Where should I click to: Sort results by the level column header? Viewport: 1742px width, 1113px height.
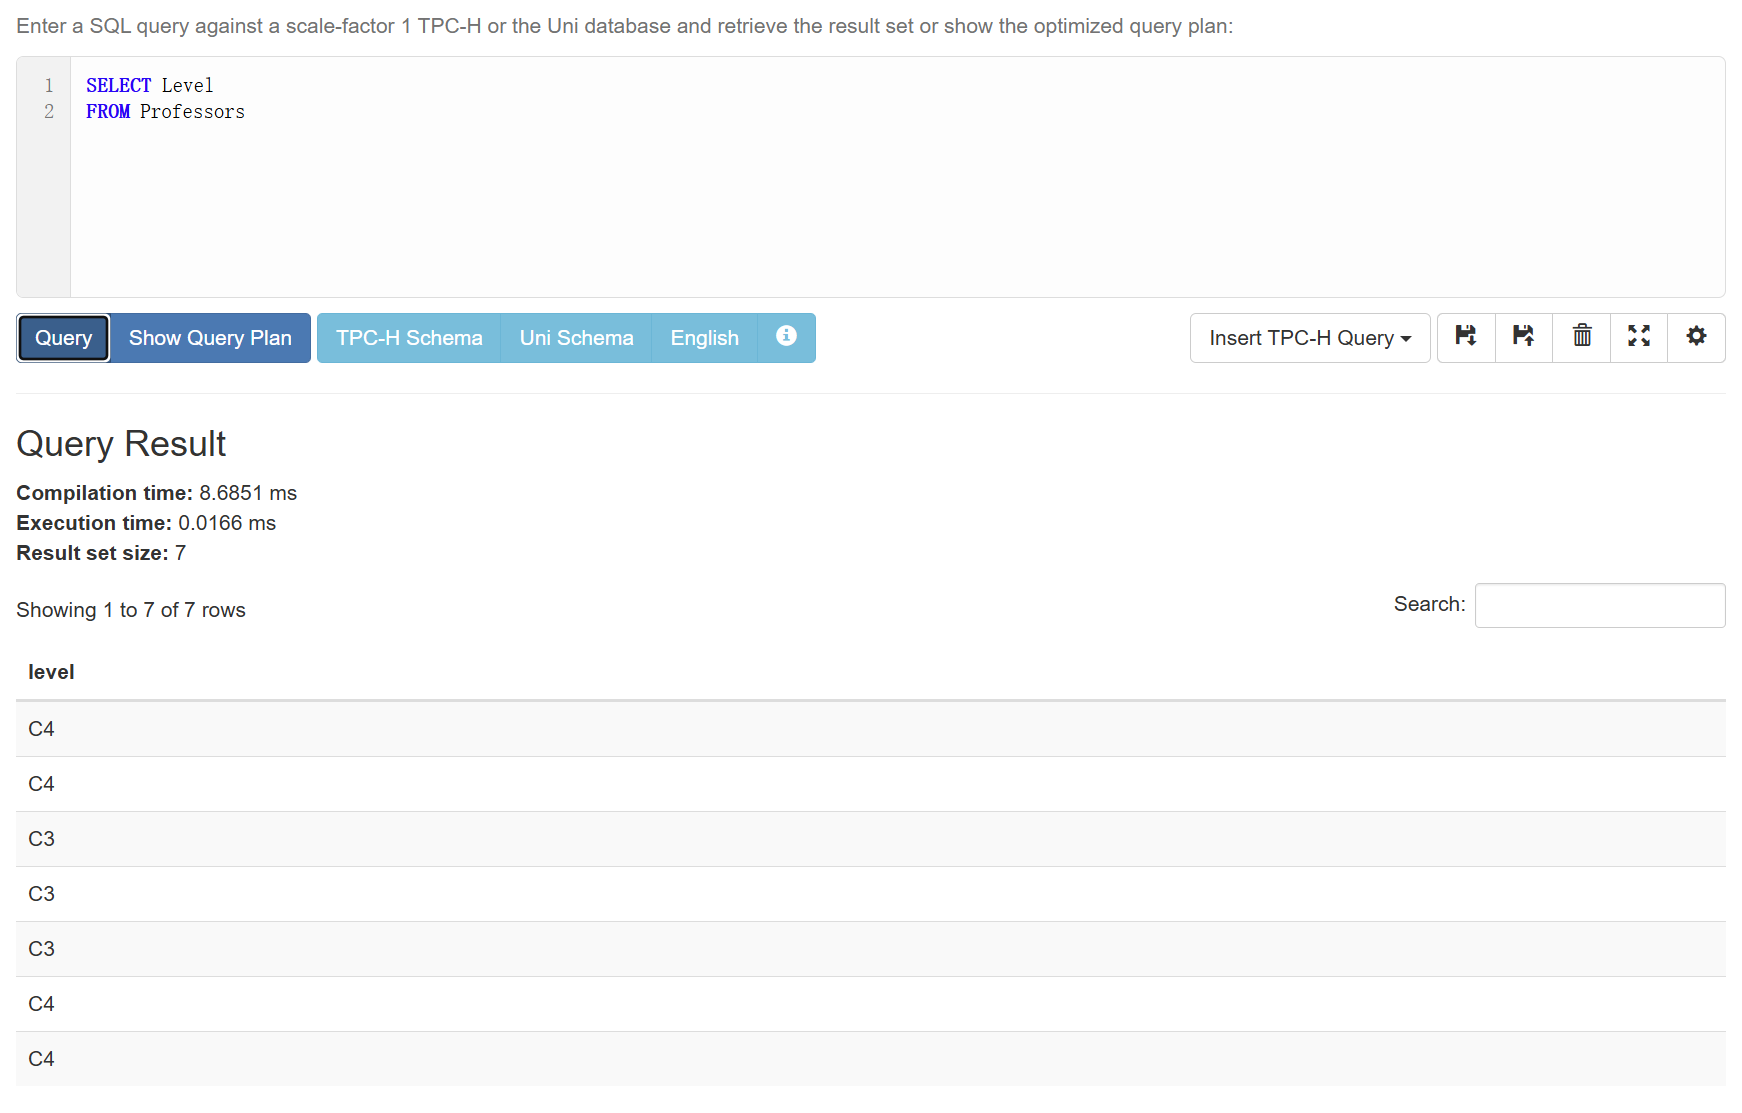click(x=51, y=672)
